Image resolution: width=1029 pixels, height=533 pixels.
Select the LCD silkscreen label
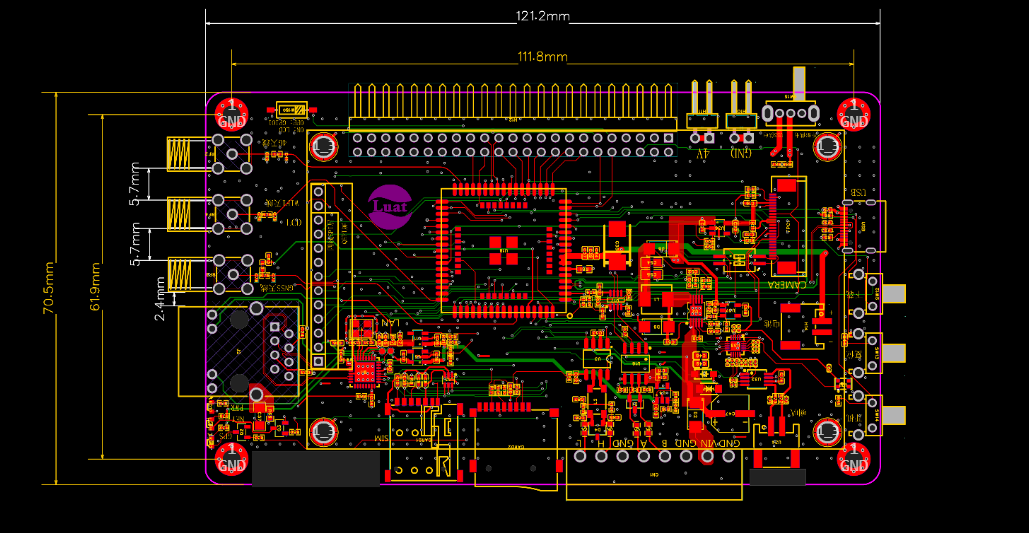click(x=293, y=223)
